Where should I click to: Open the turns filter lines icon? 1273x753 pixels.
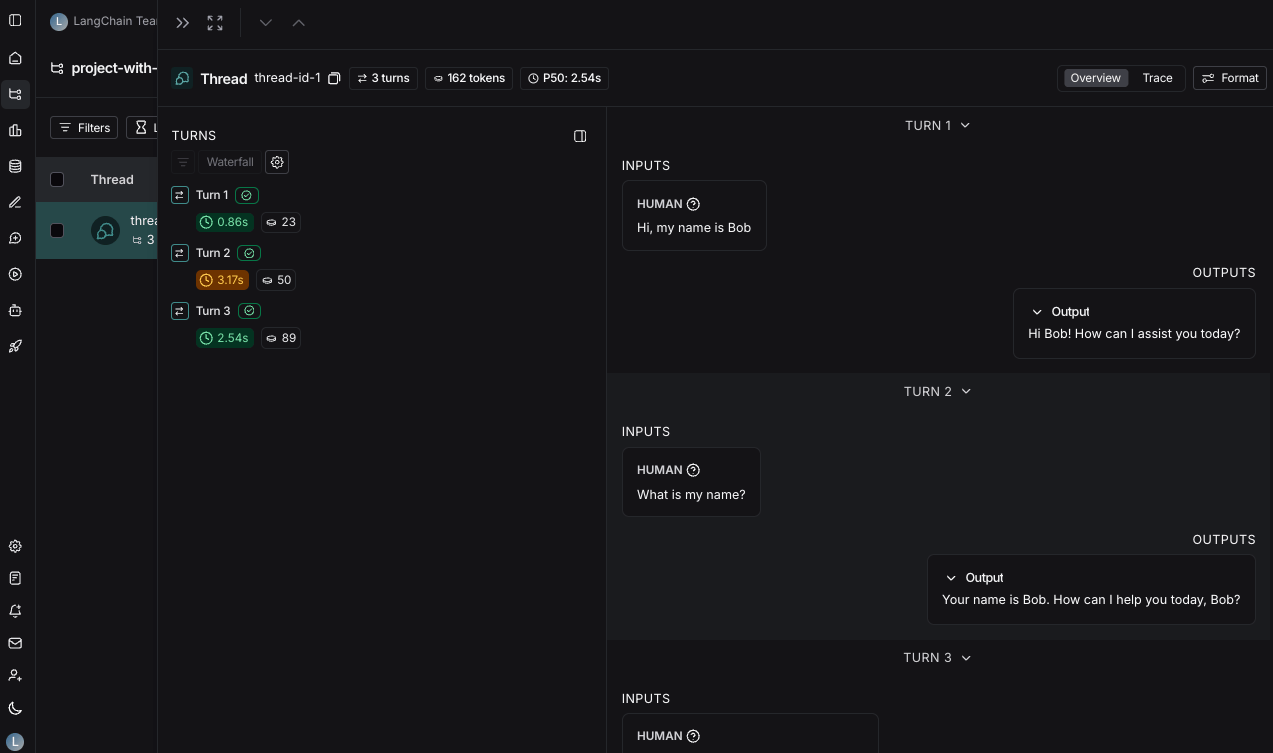(x=183, y=162)
